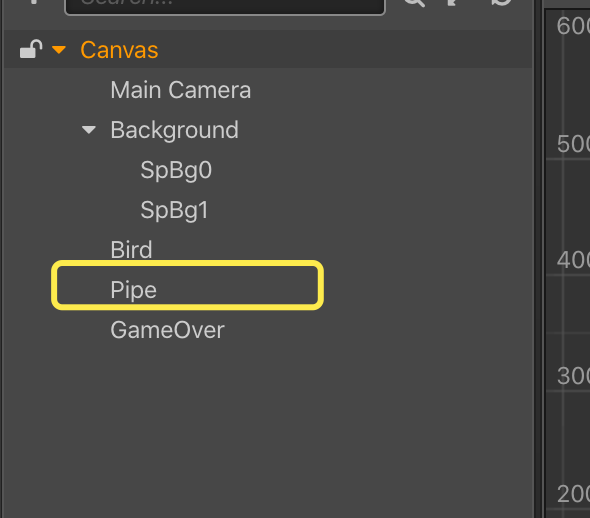This screenshot has height=518, width=590.
Task: Click the icon between search and refresh
Action: tap(454, 3)
